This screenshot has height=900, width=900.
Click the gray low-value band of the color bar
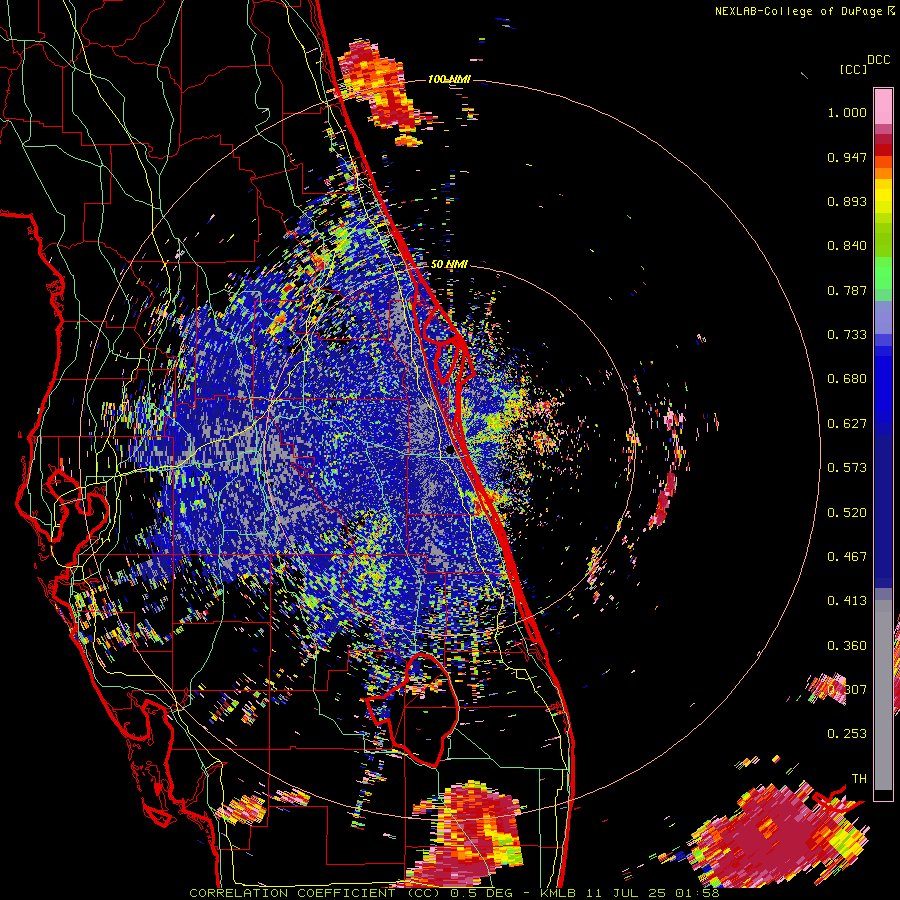(x=883, y=695)
